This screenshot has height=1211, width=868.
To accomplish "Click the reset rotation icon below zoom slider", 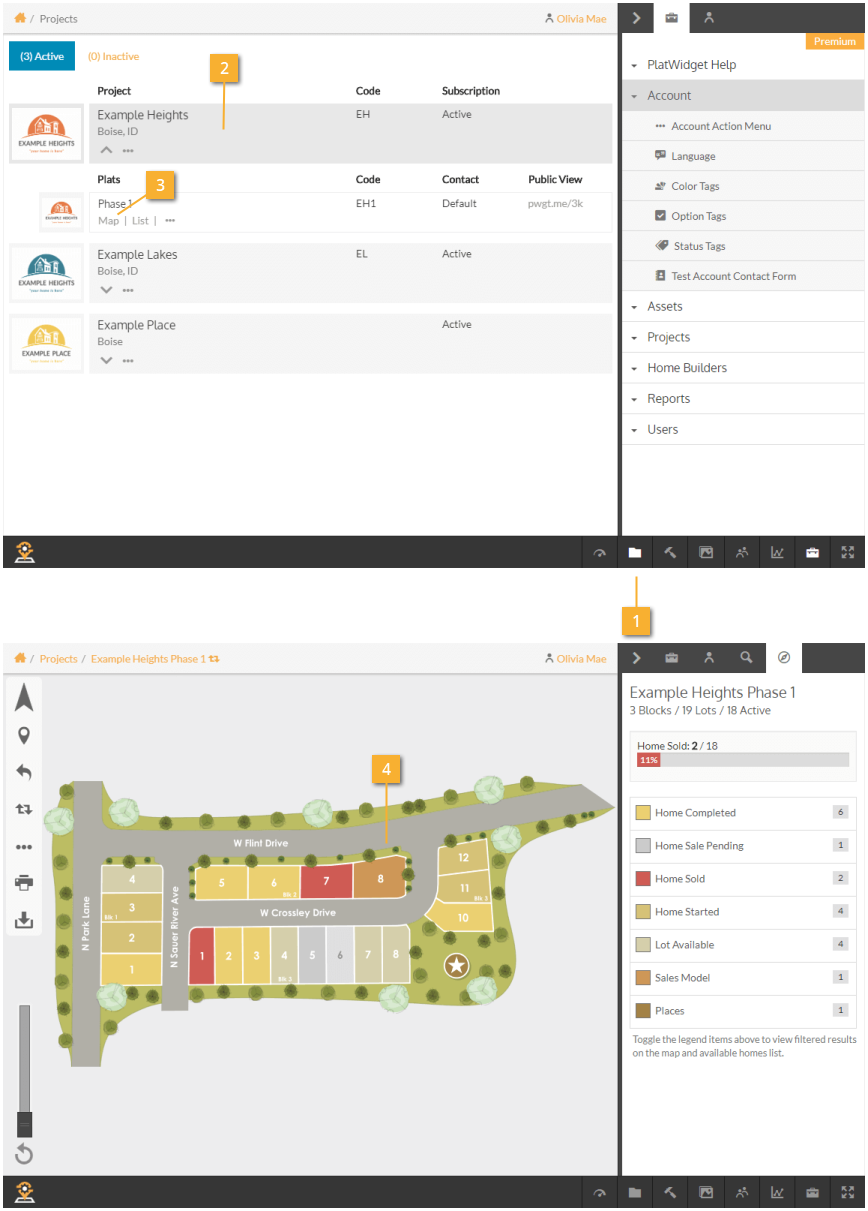I will (24, 1155).
